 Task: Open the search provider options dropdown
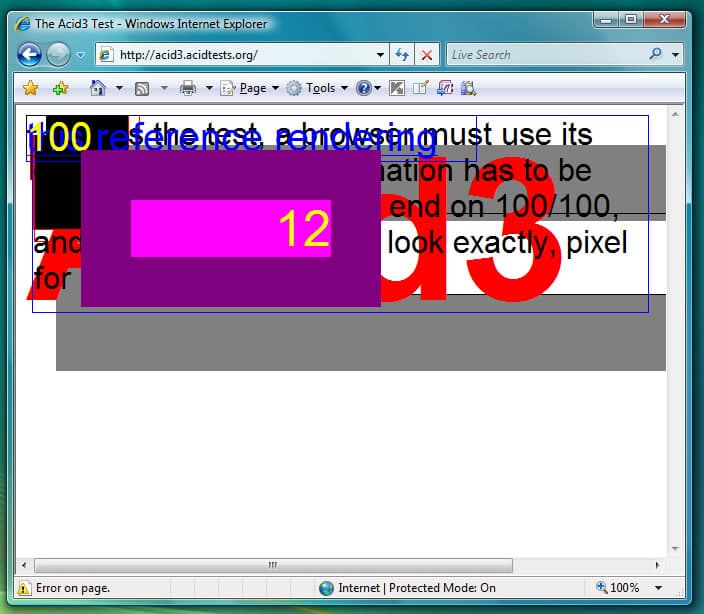point(675,55)
